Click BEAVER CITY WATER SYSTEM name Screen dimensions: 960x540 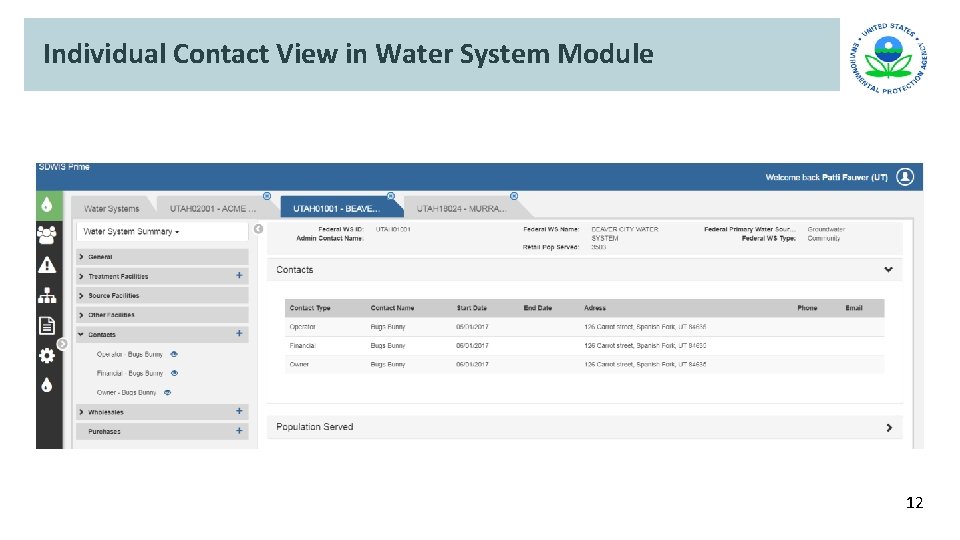pos(624,234)
